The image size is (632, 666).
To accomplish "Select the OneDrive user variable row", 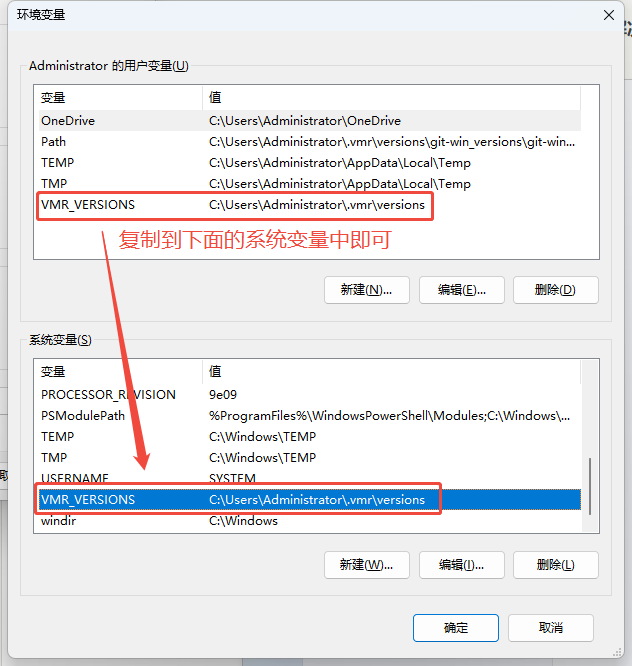I will point(310,121).
